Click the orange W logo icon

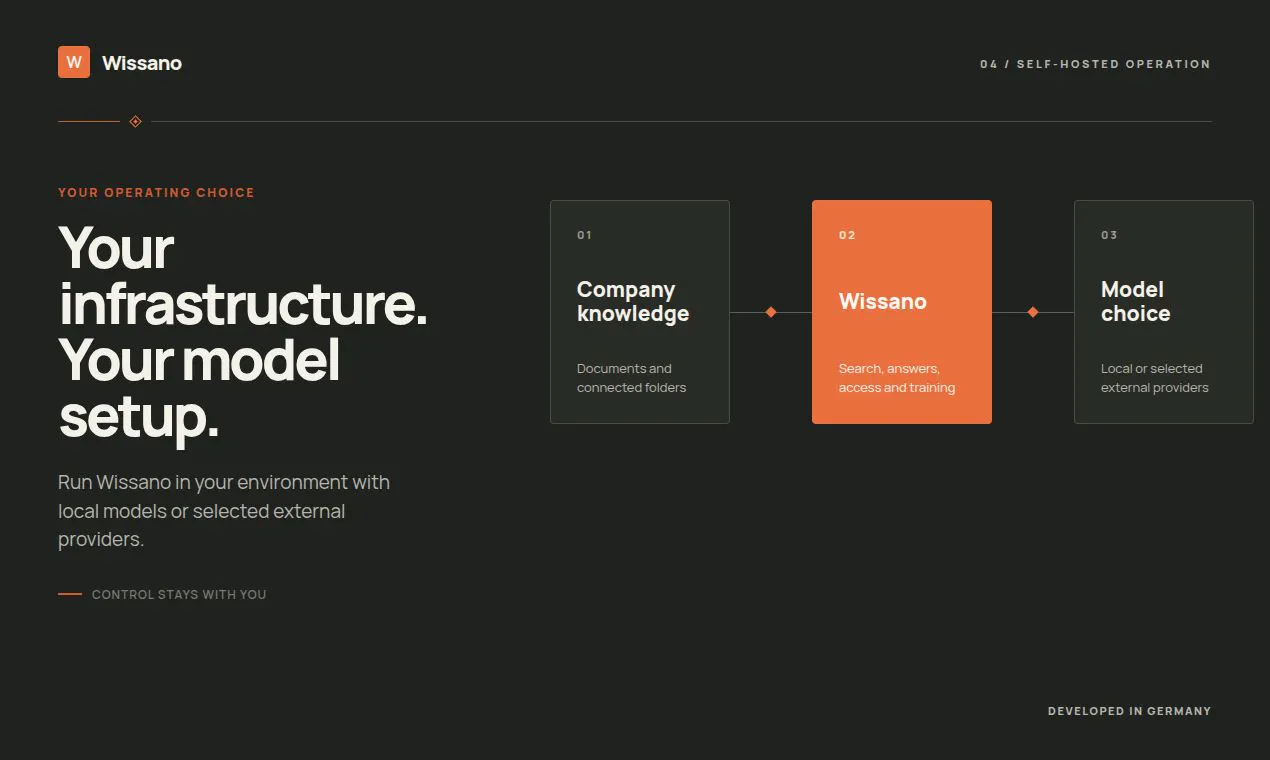click(74, 62)
